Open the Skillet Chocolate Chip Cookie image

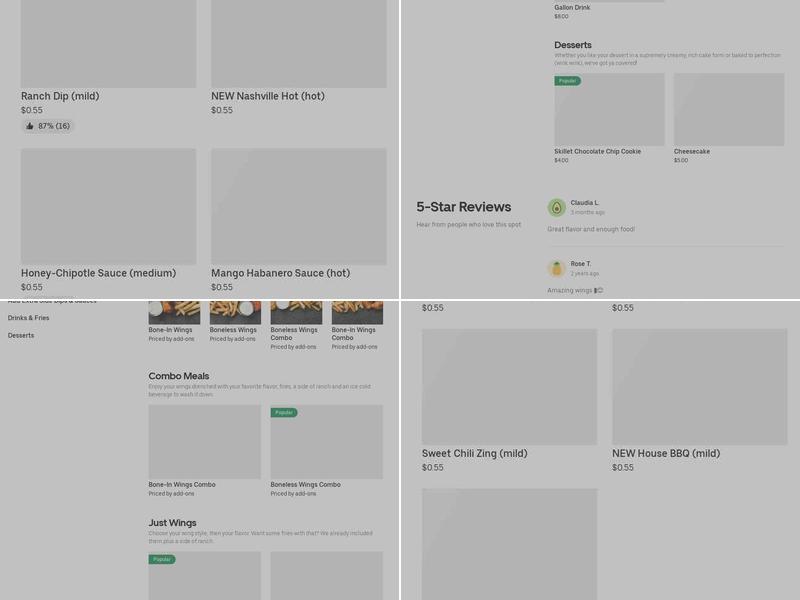tap(609, 109)
